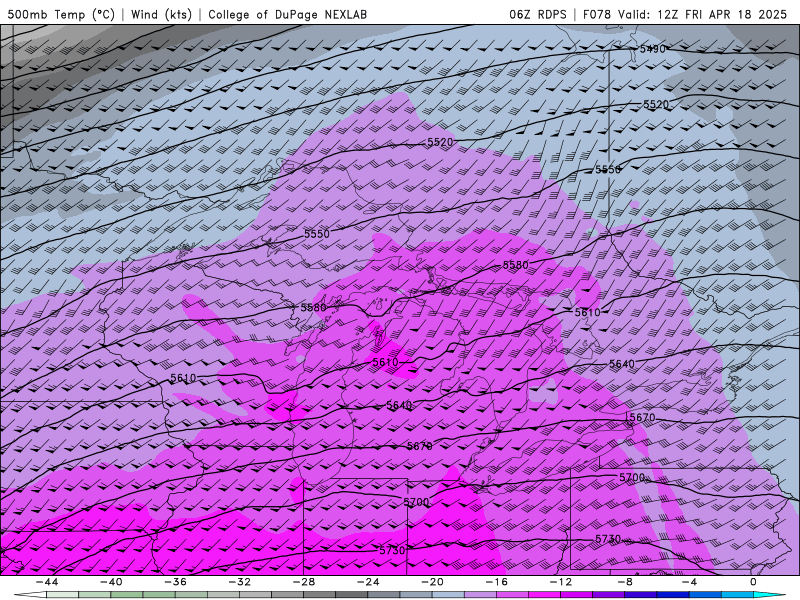Select the 5520 contour label left of map center

[x=440, y=142]
